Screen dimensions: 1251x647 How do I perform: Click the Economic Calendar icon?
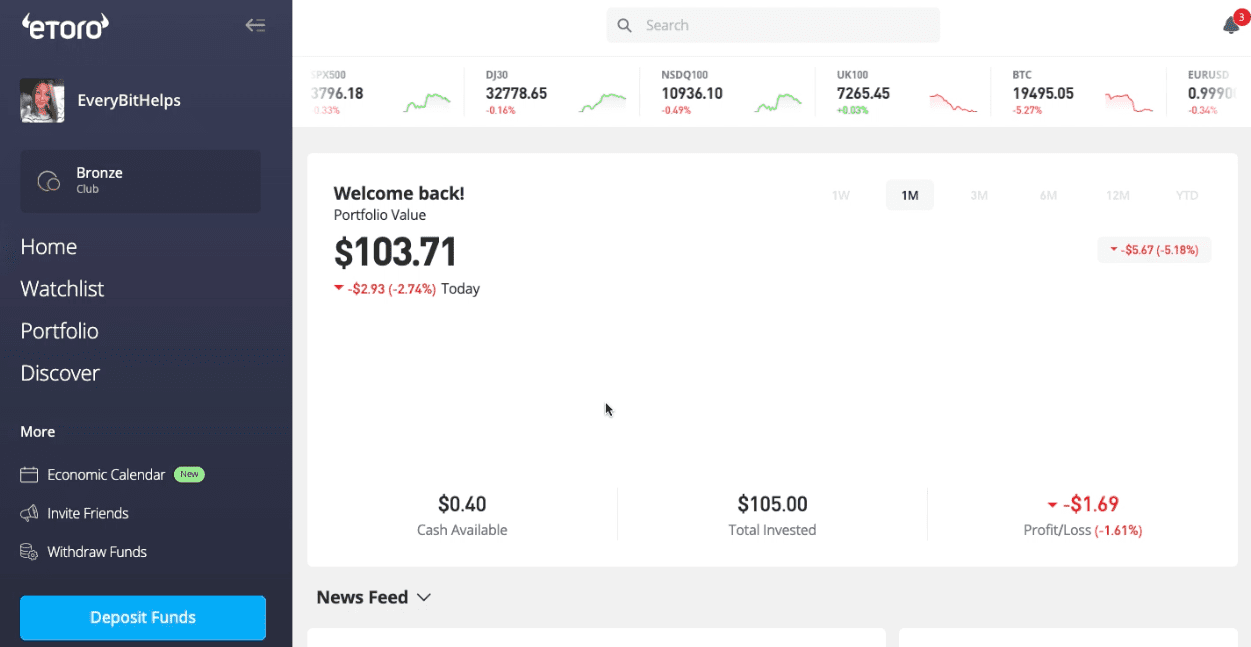pos(30,475)
